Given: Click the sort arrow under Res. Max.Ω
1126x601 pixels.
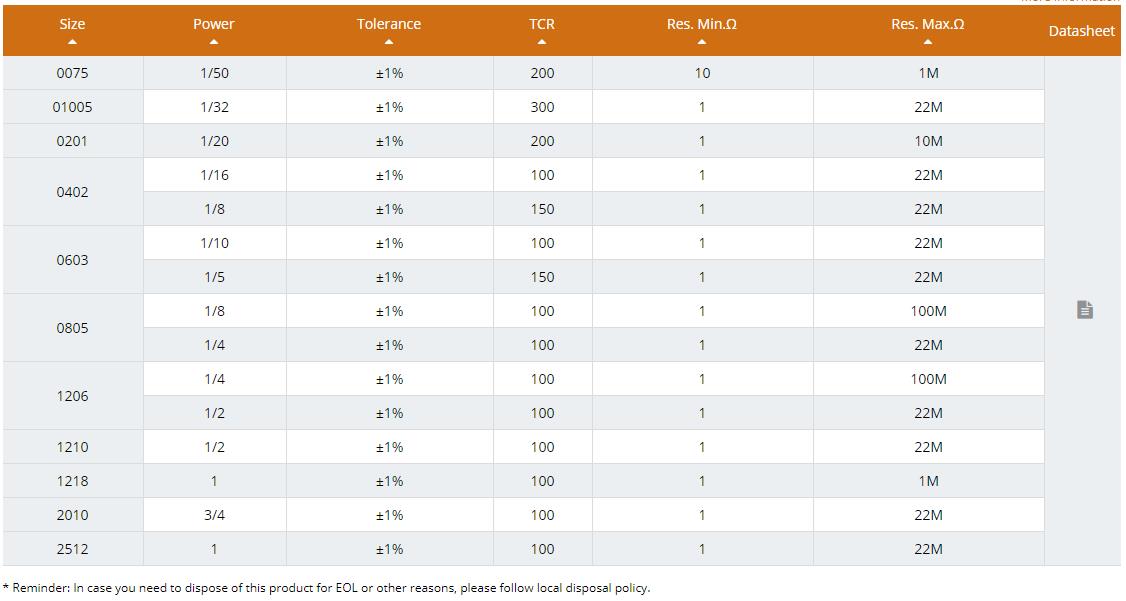Looking at the screenshot, I should coord(928,42).
